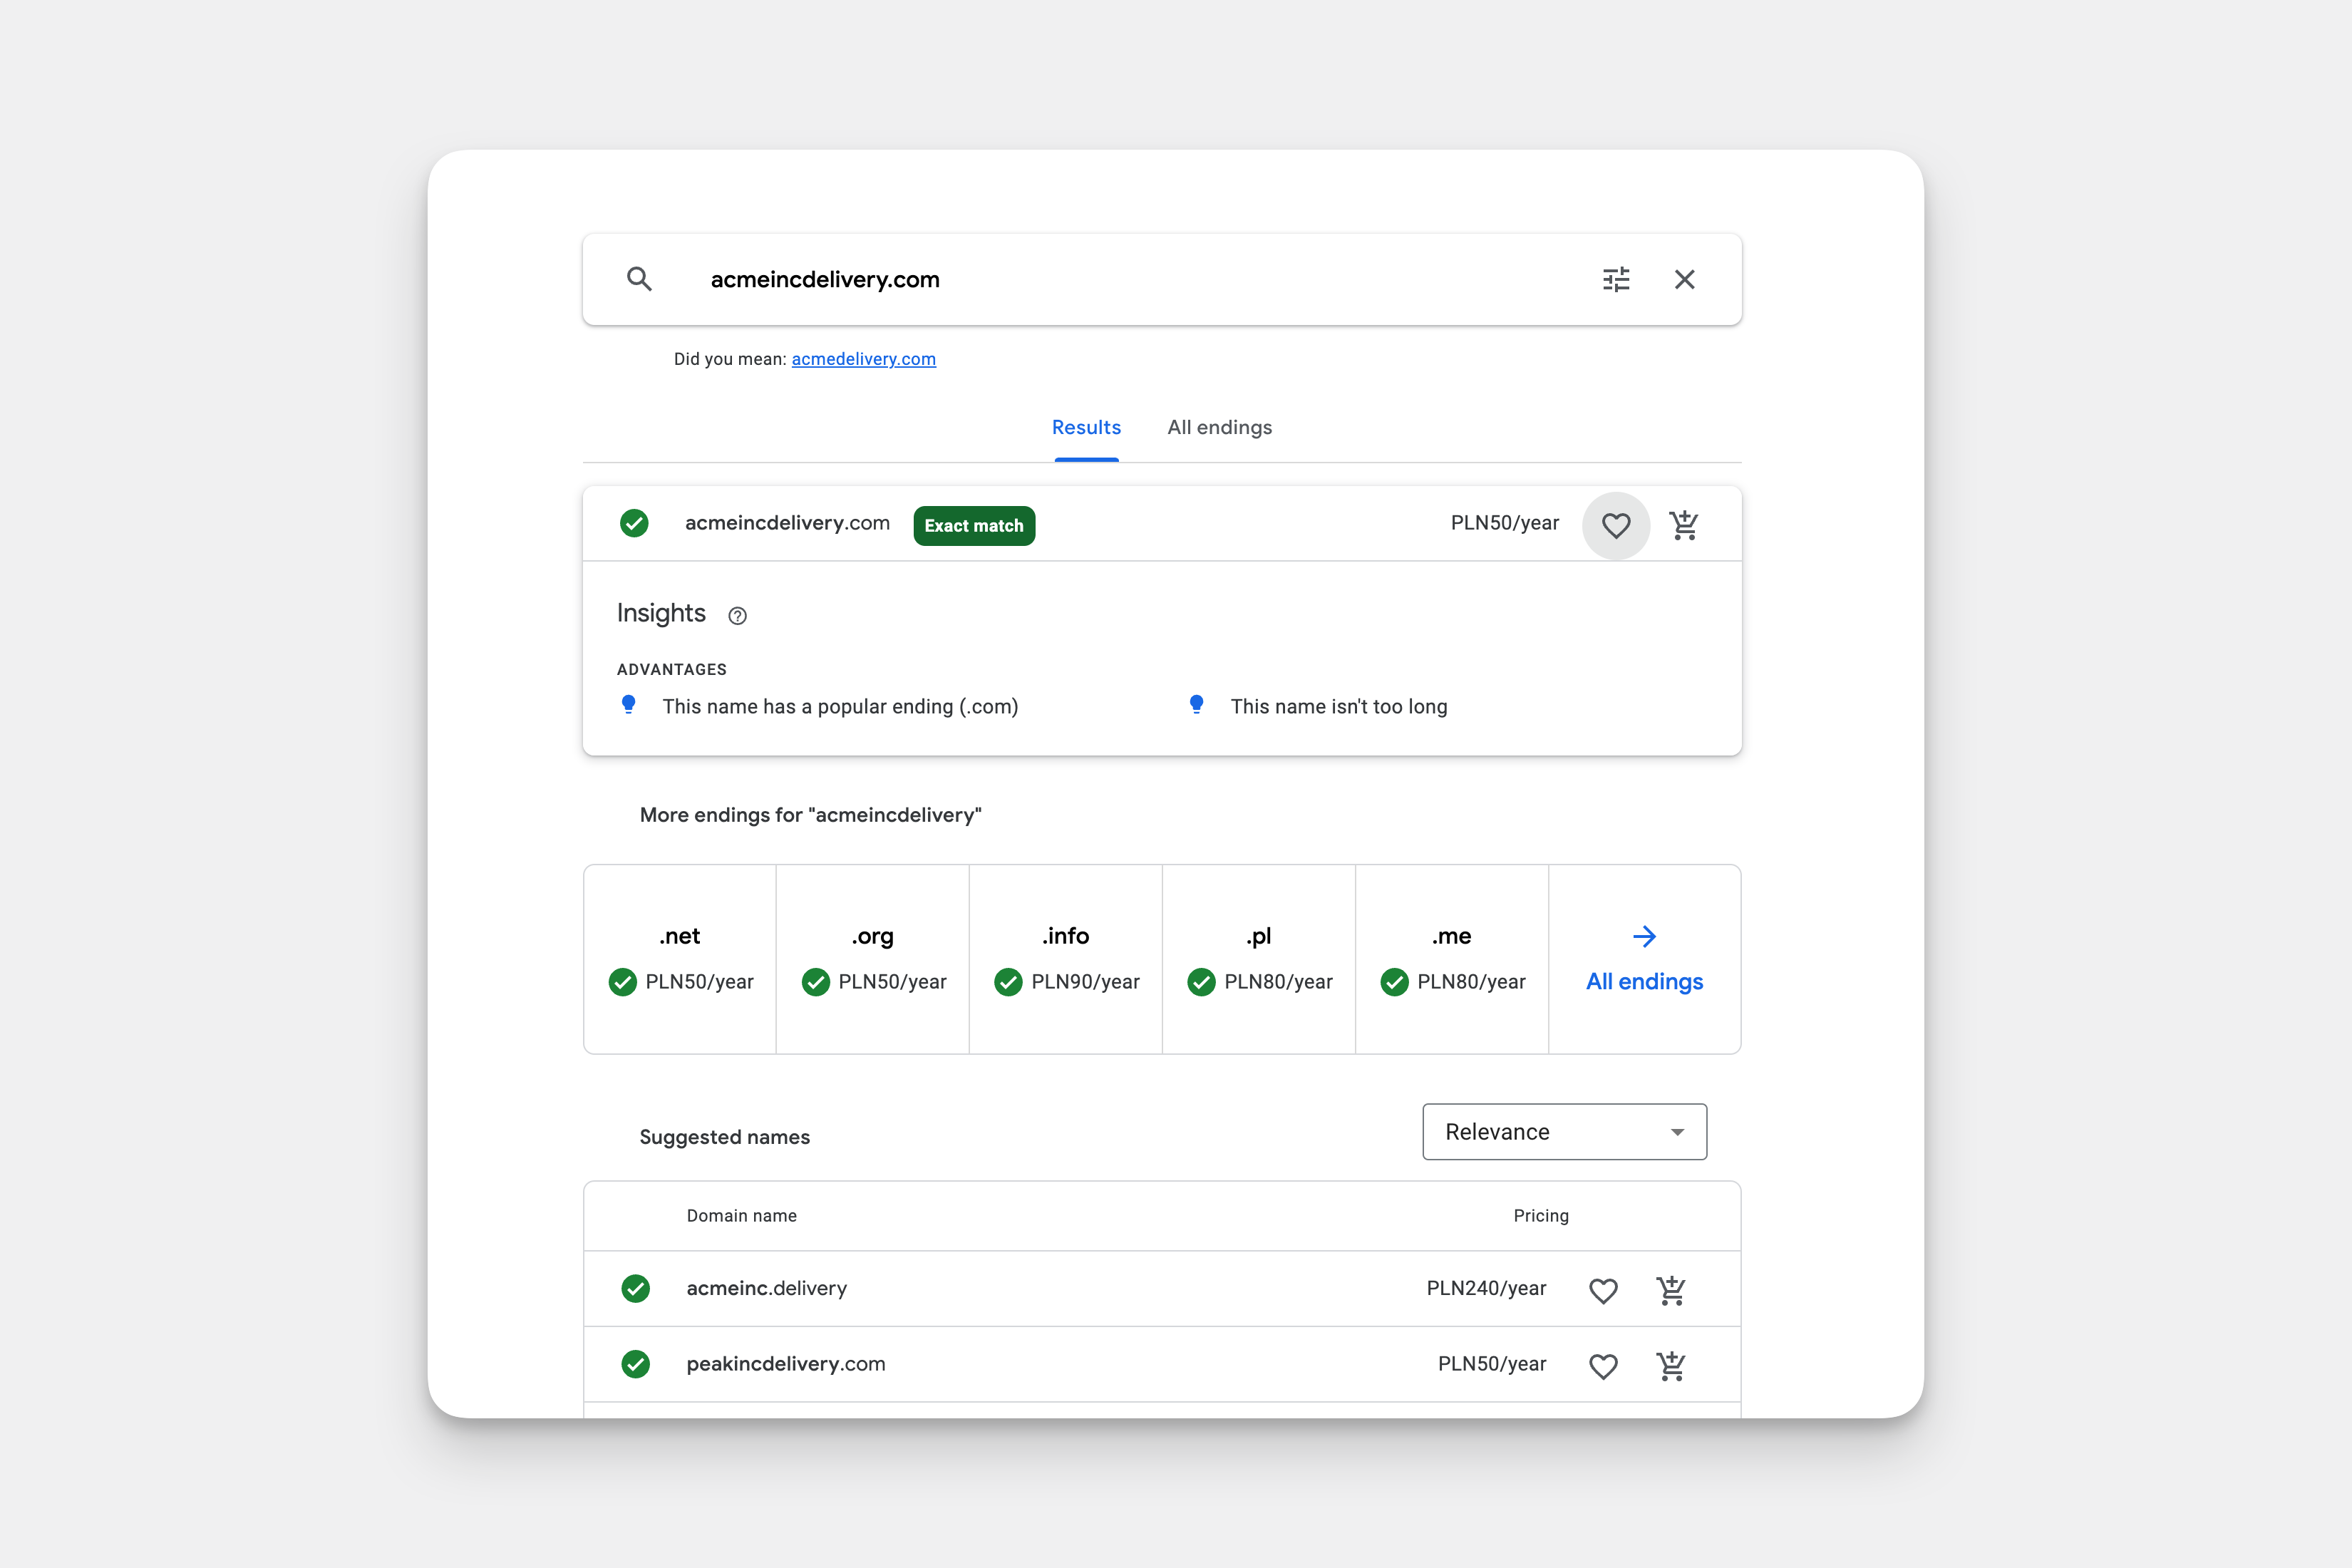Image resolution: width=2352 pixels, height=1568 pixels.
Task: Click the All endings arrow card
Action: coord(1644,959)
